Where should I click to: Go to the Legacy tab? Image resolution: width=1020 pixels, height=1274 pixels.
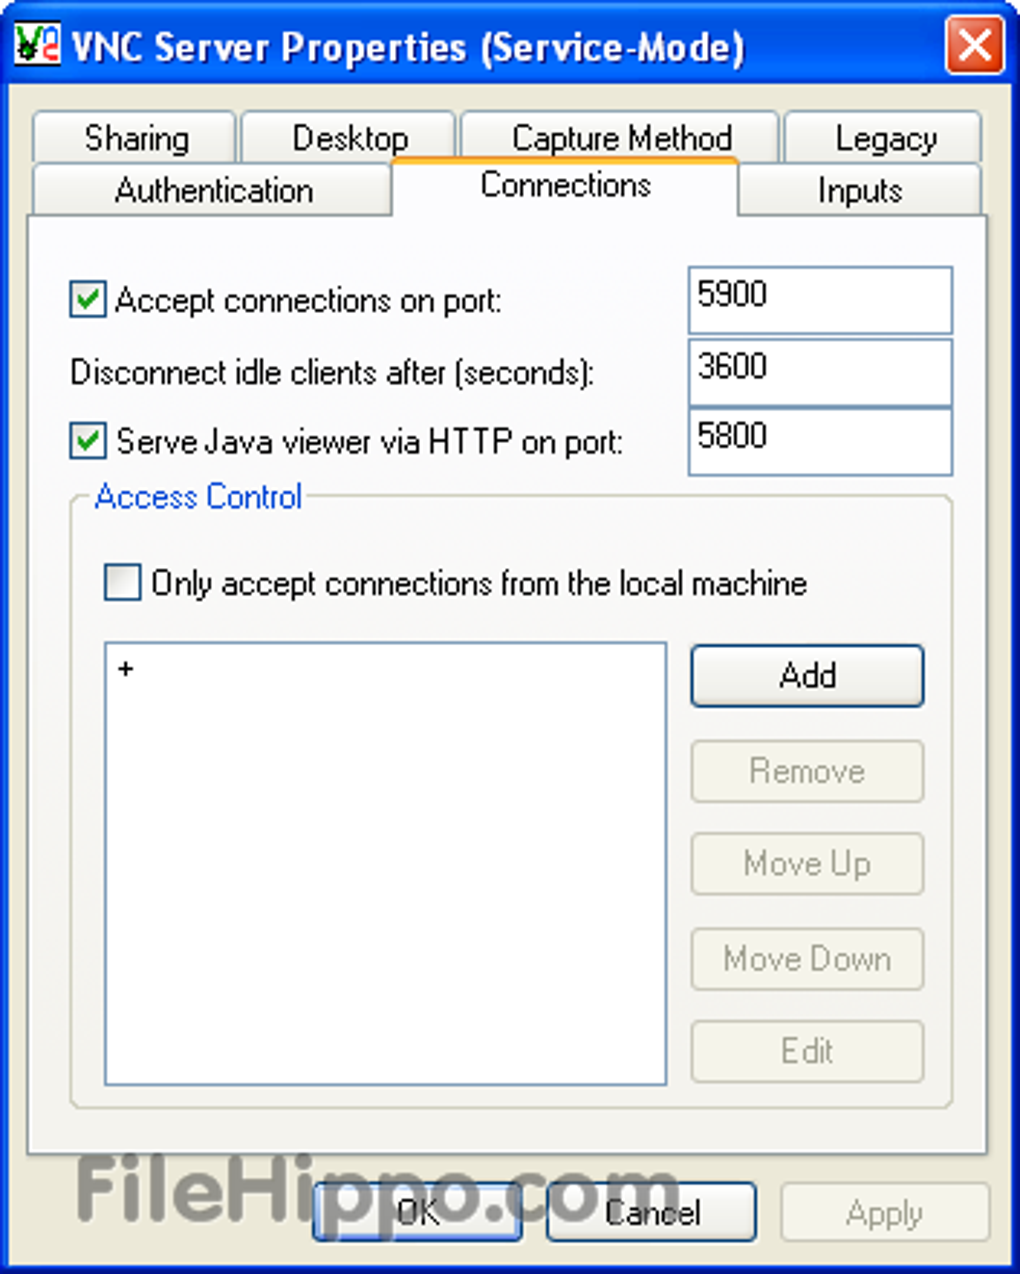point(885,138)
